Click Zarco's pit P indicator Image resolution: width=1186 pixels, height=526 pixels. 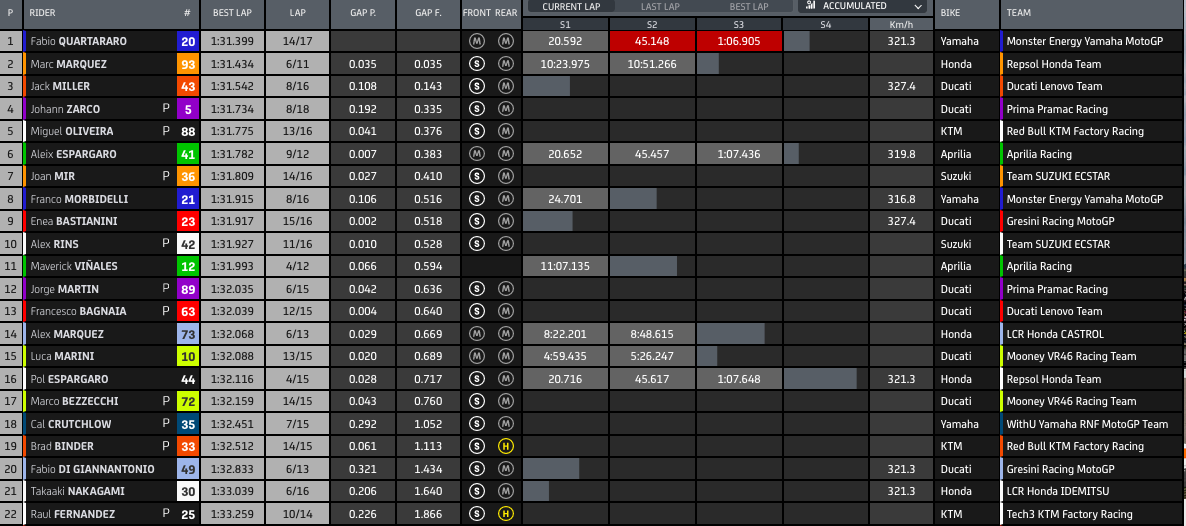(166, 109)
